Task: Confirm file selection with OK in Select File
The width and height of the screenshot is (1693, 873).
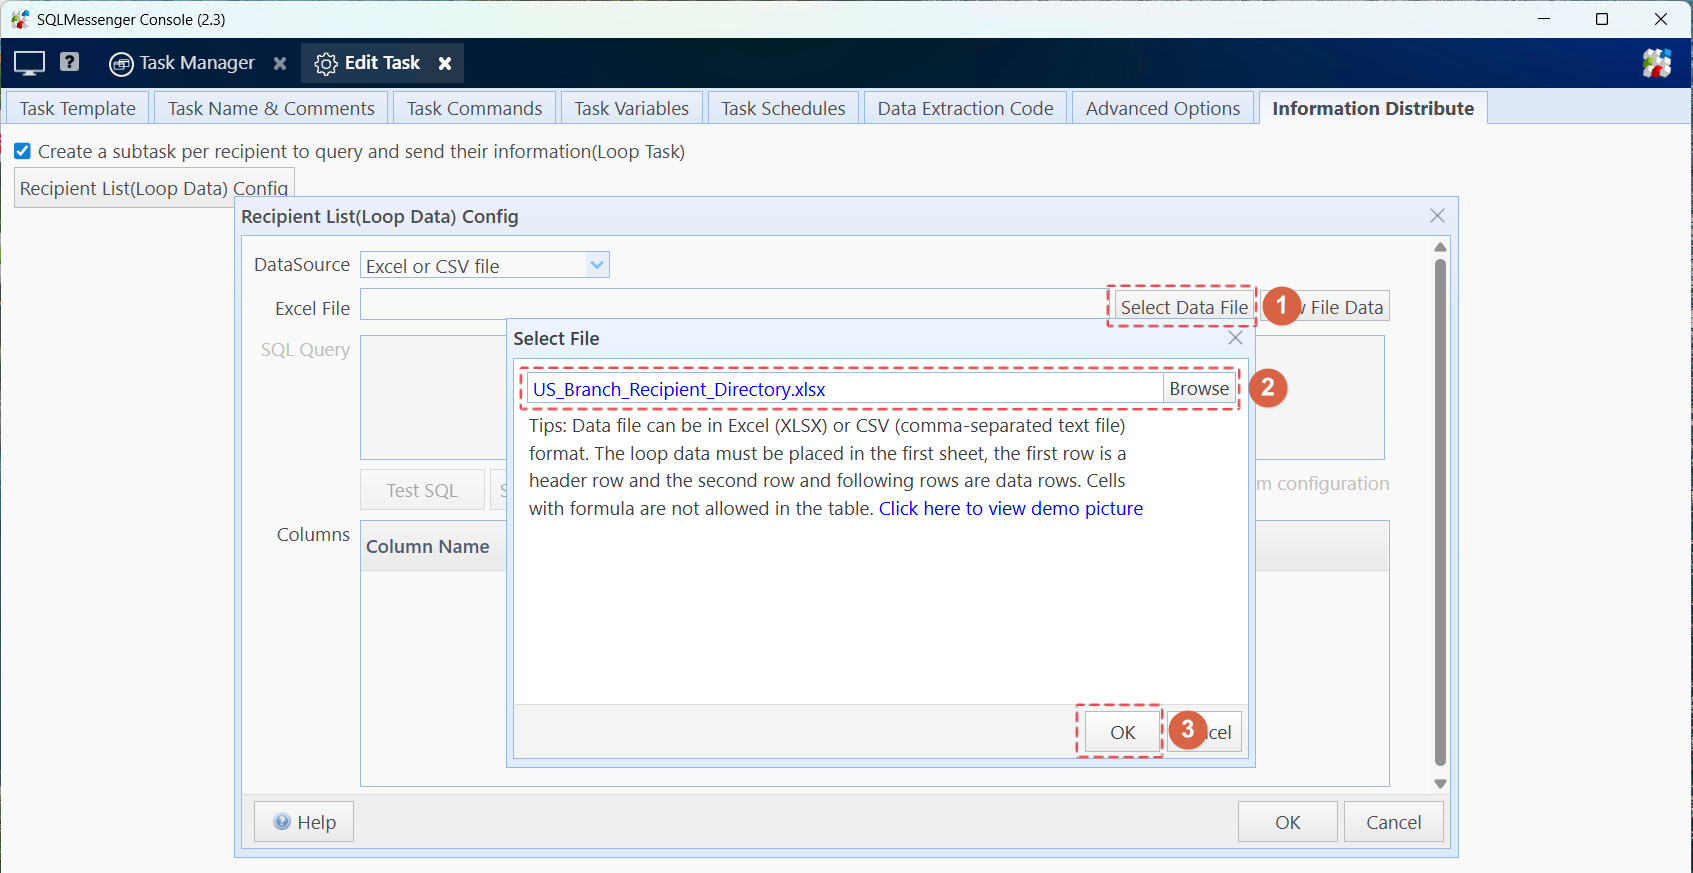Action: point(1122,732)
